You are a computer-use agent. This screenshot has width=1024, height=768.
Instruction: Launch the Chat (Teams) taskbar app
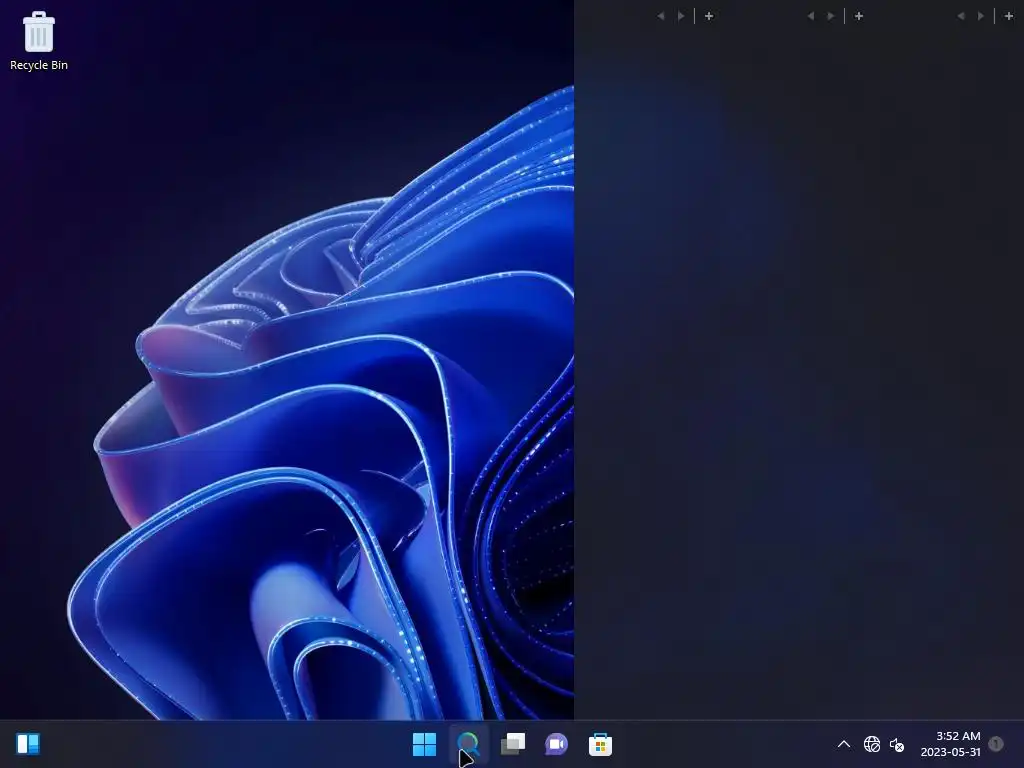(x=556, y=744)
